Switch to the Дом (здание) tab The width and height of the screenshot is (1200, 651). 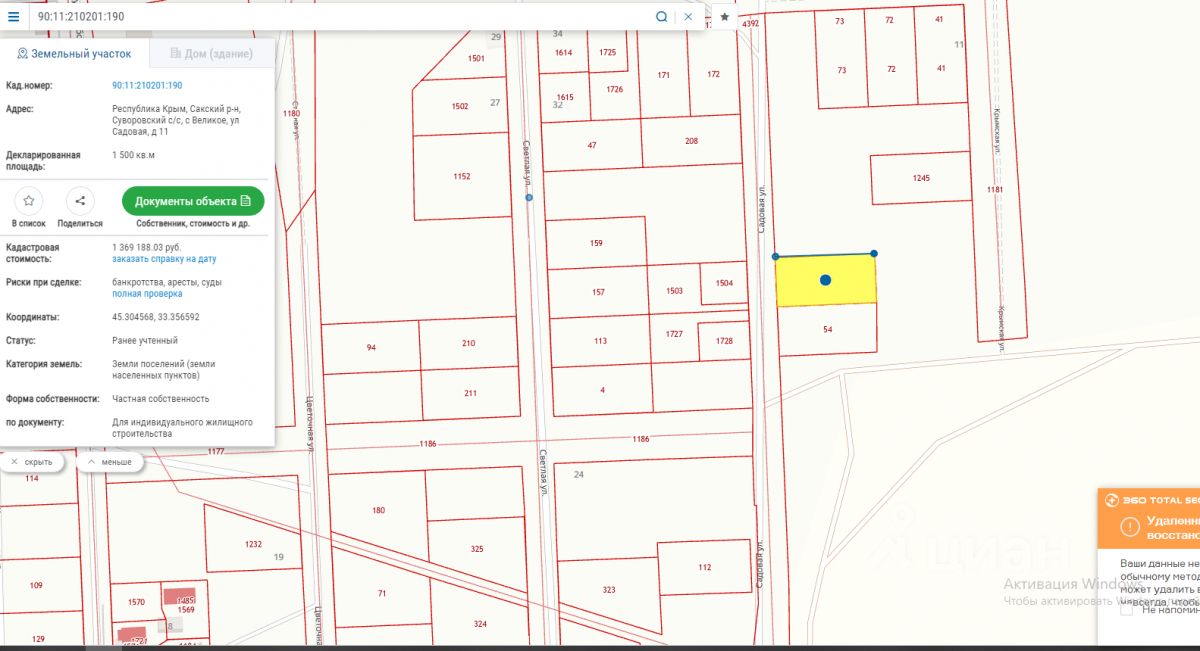point(211,53)
